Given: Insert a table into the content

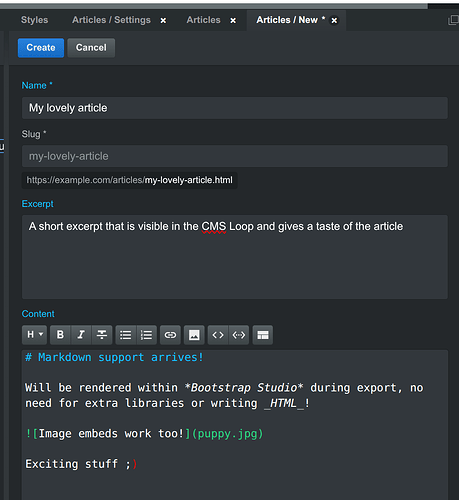Looking at the screenshot, I should 263,335.
